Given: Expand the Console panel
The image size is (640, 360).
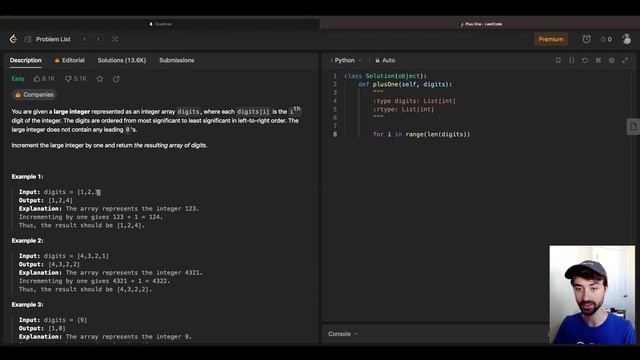Looking at the screenshot, I should (x=343, y=334).
